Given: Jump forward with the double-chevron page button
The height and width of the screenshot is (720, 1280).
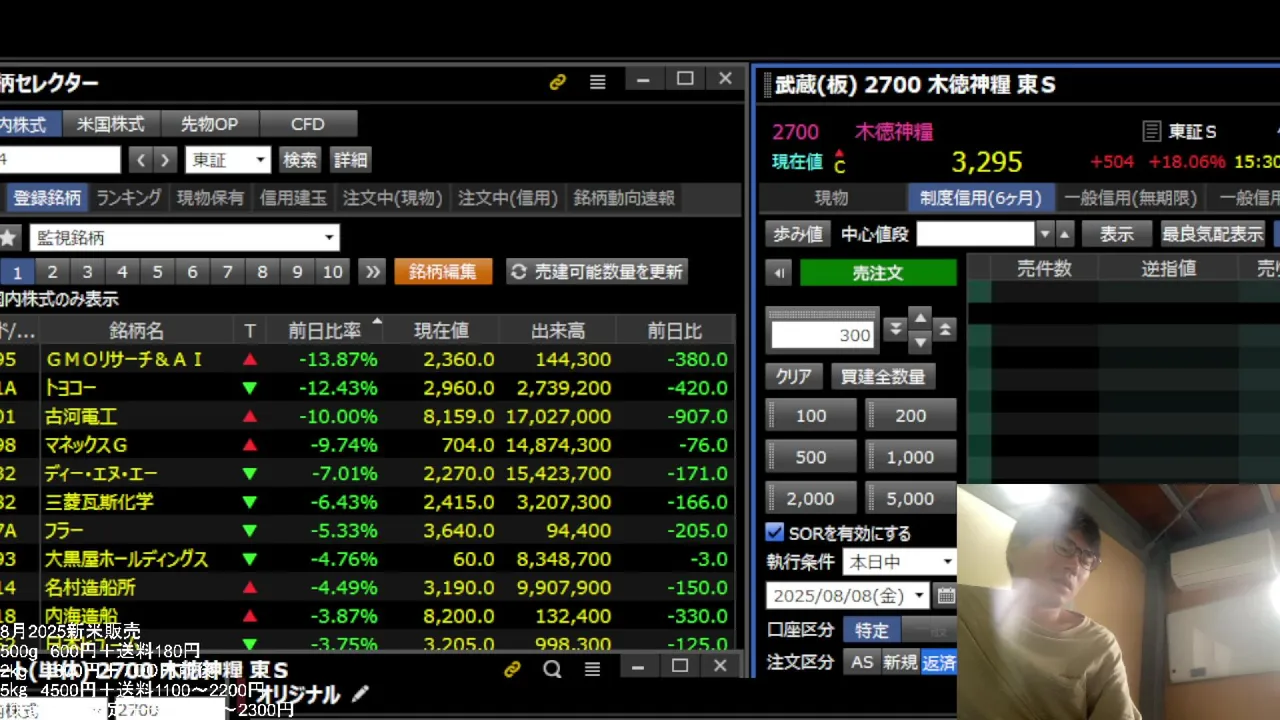Looking at the screenshot, I should click(x=372, y=272).
